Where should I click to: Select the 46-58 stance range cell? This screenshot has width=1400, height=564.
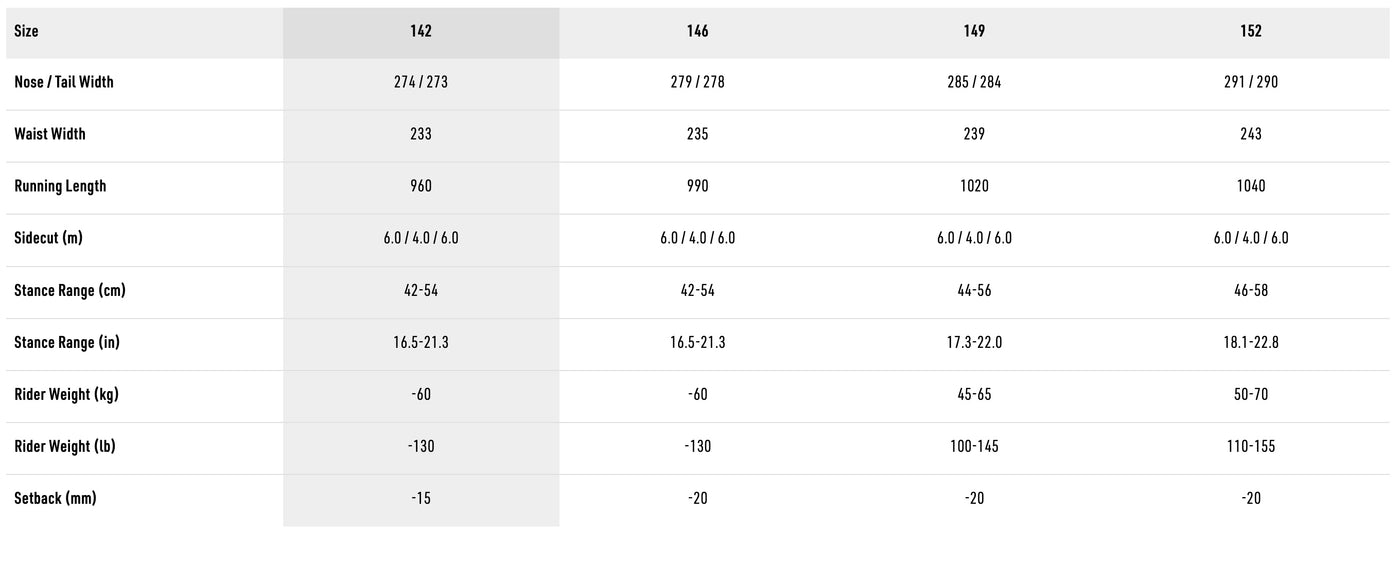click(x=1251, y=290)
